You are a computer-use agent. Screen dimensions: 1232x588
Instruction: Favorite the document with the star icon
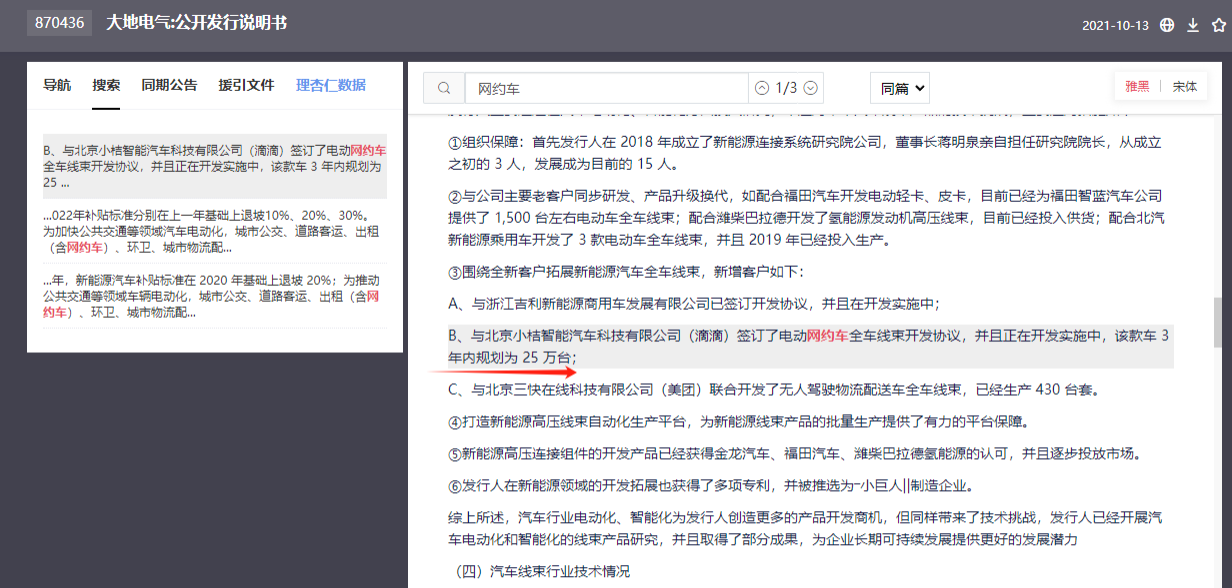(x=1218, y=26)
